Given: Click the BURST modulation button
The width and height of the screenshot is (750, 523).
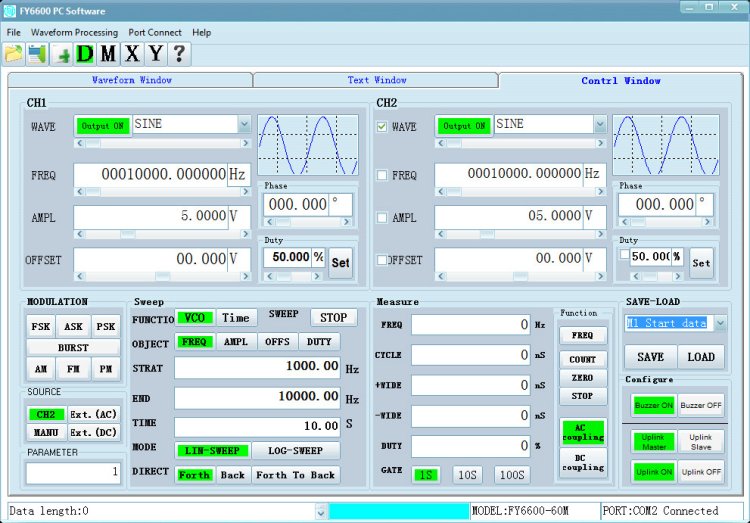Looking at the screenshot, I should 73,347.
